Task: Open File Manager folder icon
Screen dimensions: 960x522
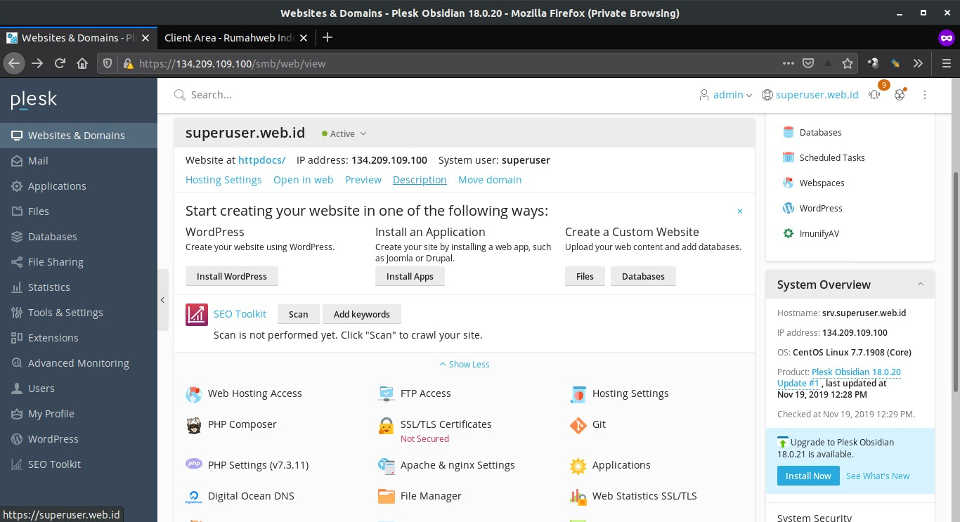Action: 386,496
